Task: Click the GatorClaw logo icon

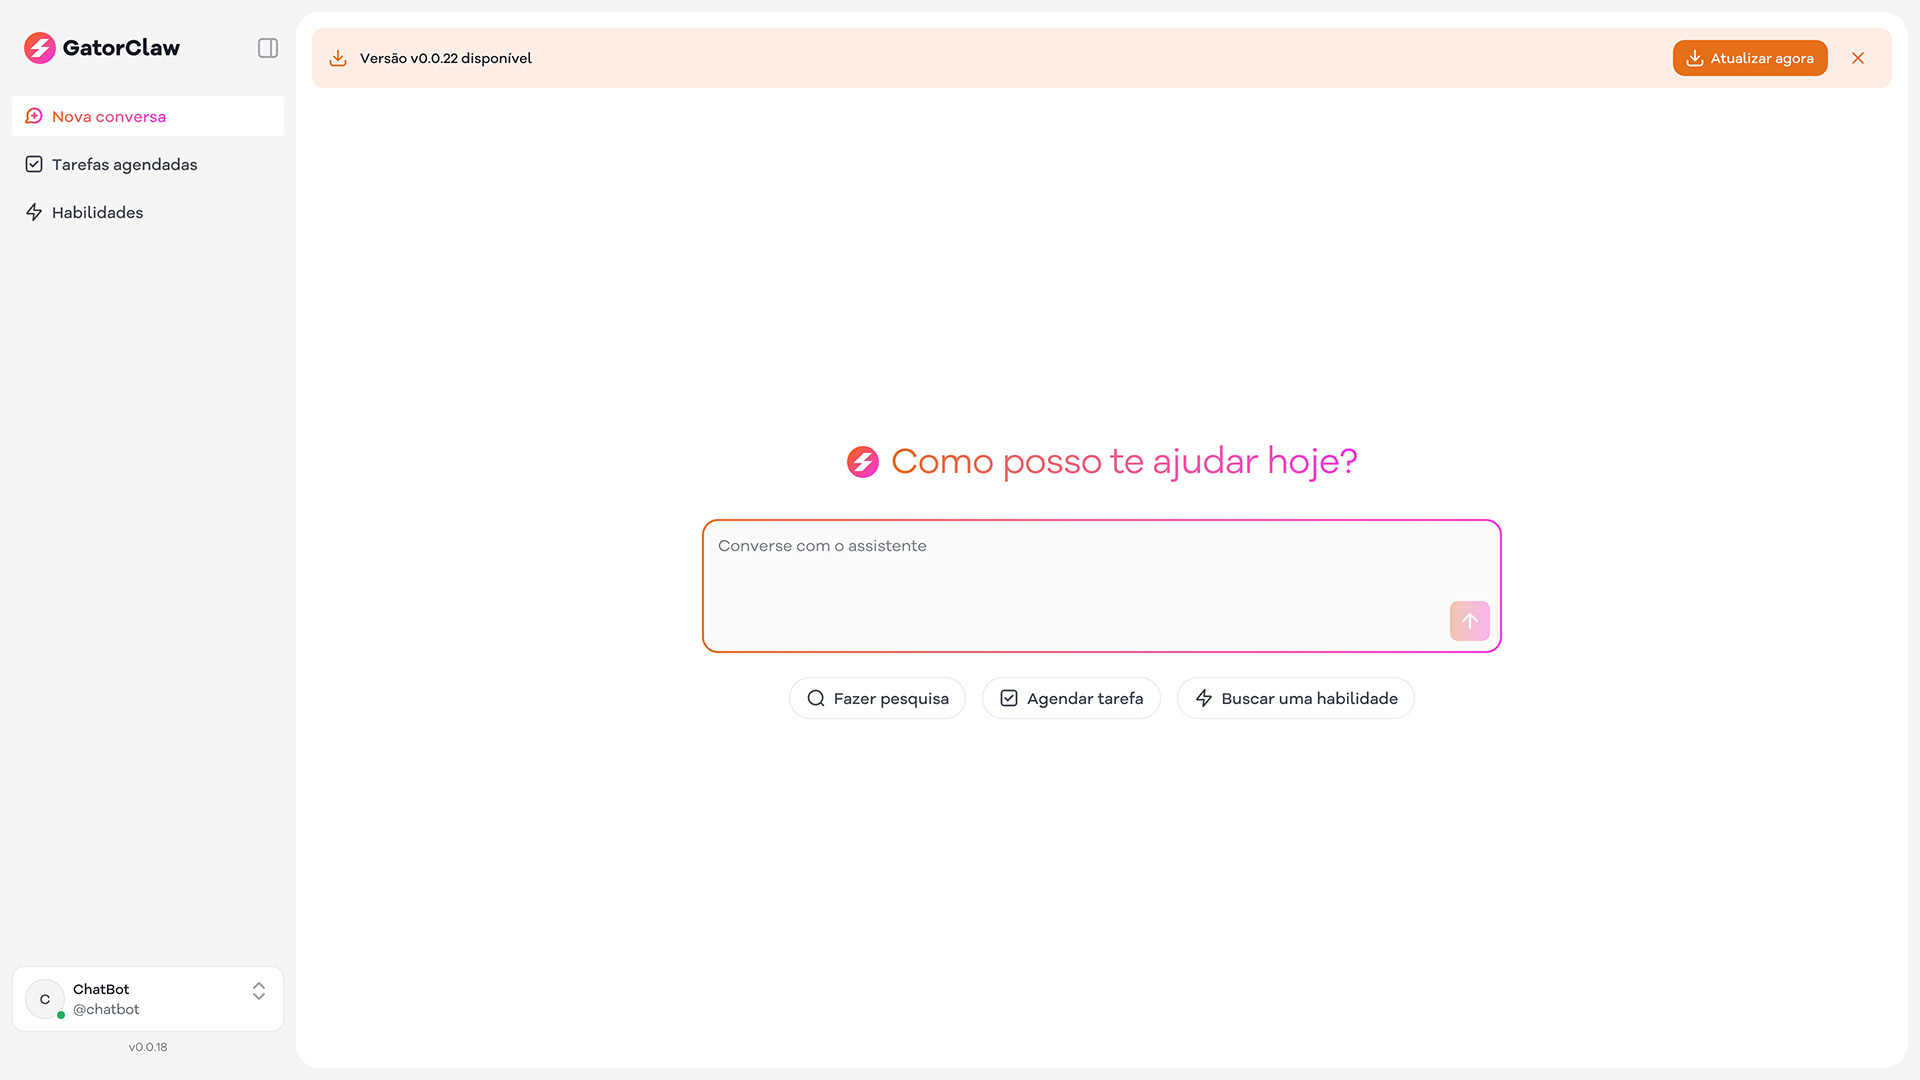Action: tap(40, 47)
